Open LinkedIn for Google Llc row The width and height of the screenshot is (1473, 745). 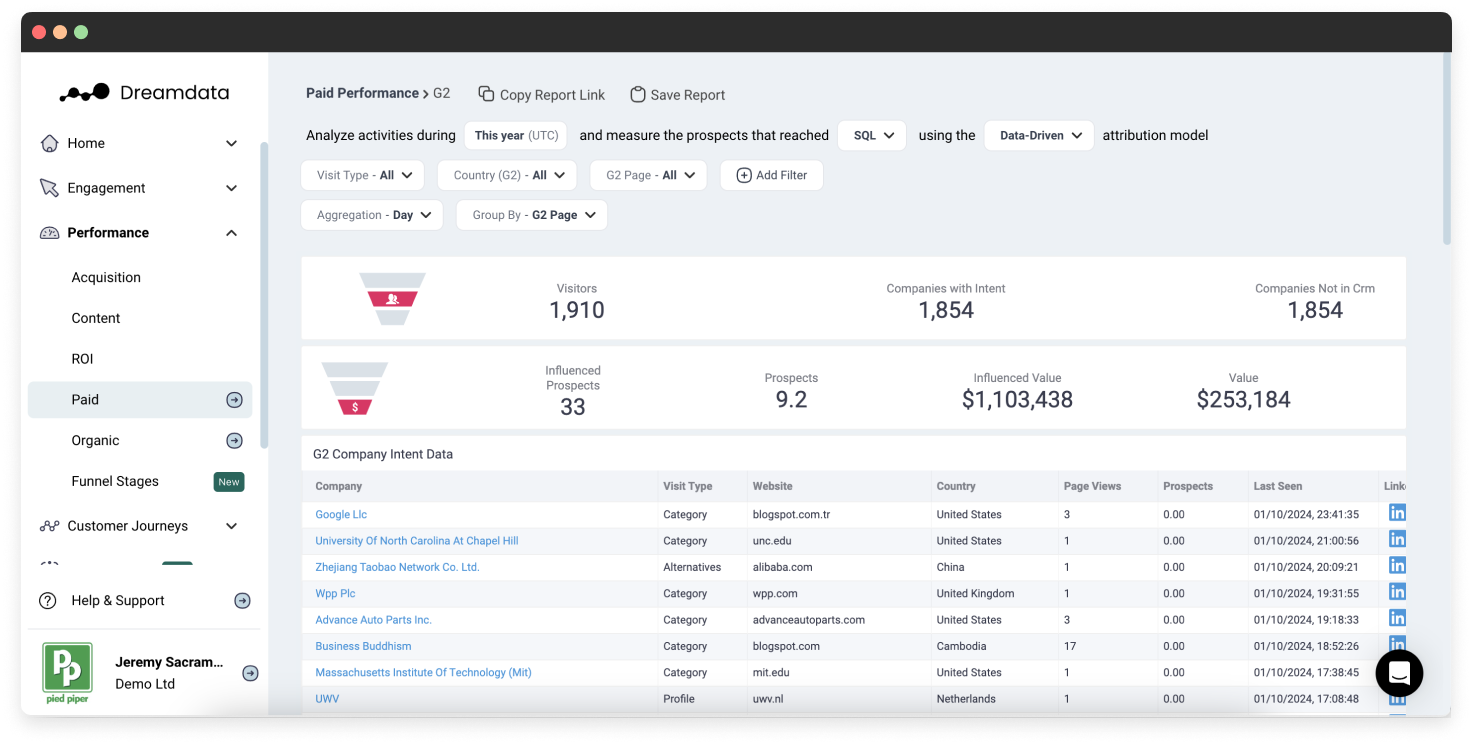click(x=1397, y=513)
